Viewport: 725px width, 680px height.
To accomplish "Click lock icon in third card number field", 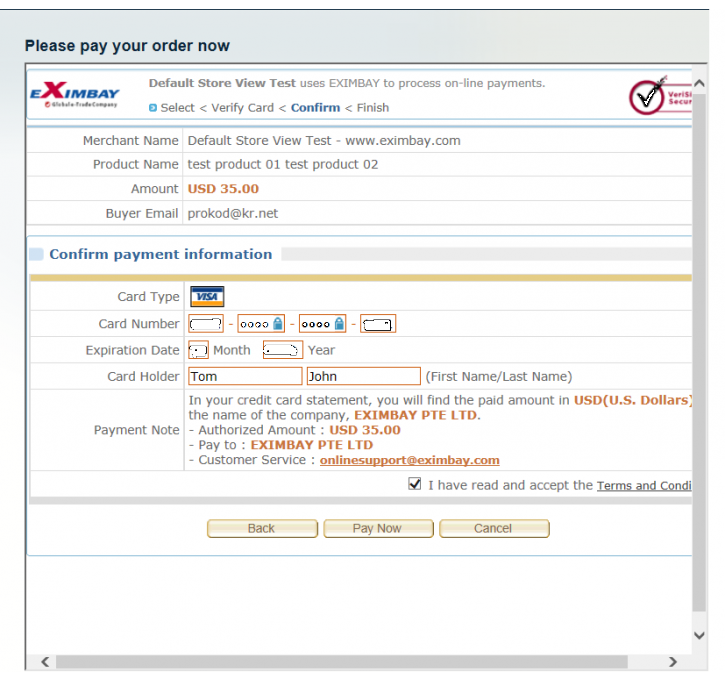I will point(339,324).
